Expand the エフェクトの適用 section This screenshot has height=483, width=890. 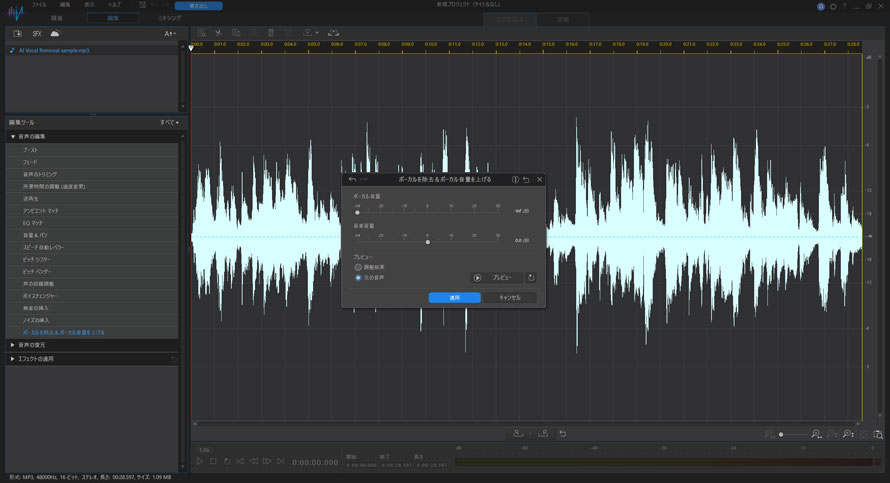(40, 358)
